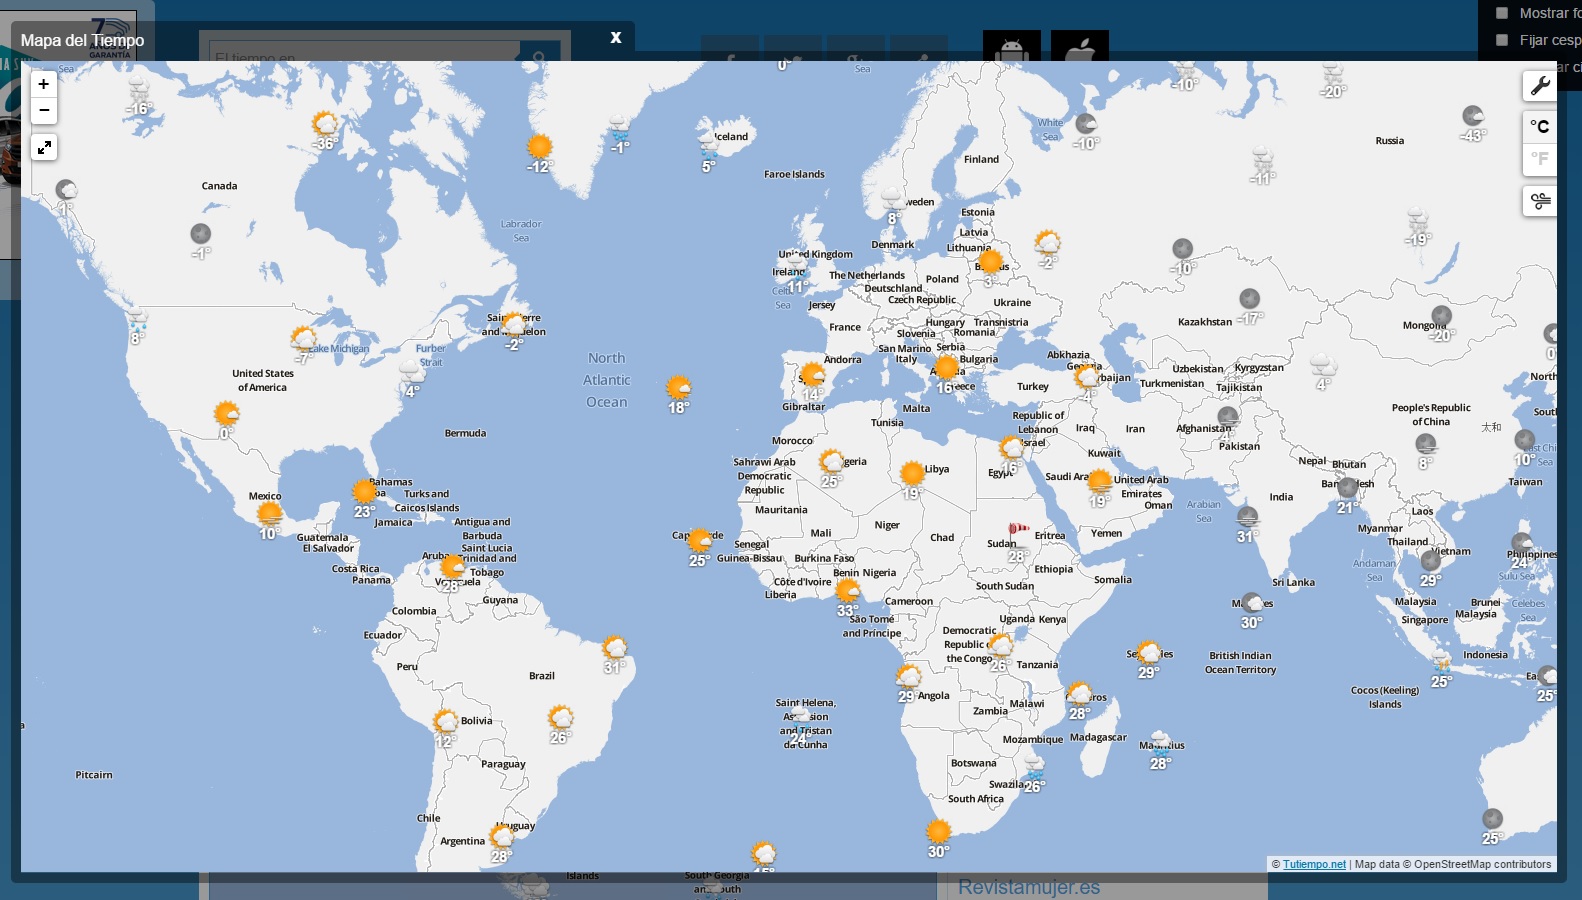Select the 28° weather icon near Comoros
The height and width of the screenshot is (900, 1582).
tap(1079, 693)
